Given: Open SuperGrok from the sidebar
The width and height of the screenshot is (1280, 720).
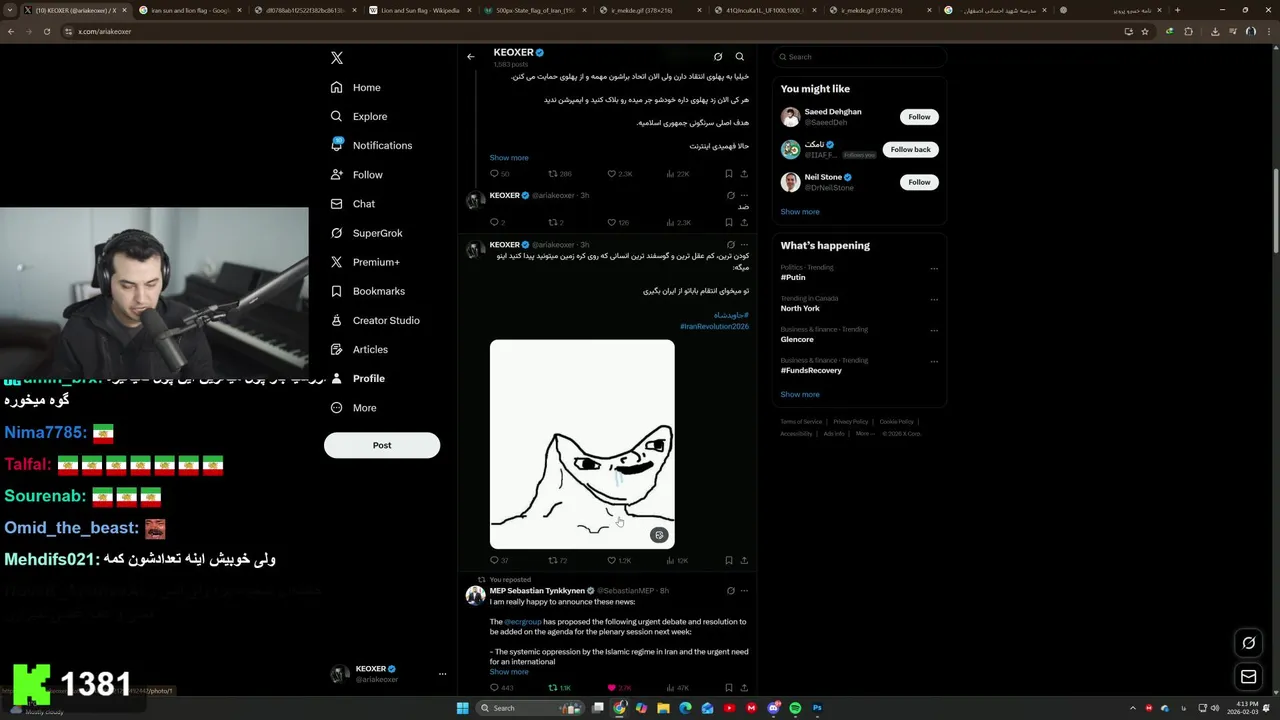Looking at the screenshot, I should [366, 233].
